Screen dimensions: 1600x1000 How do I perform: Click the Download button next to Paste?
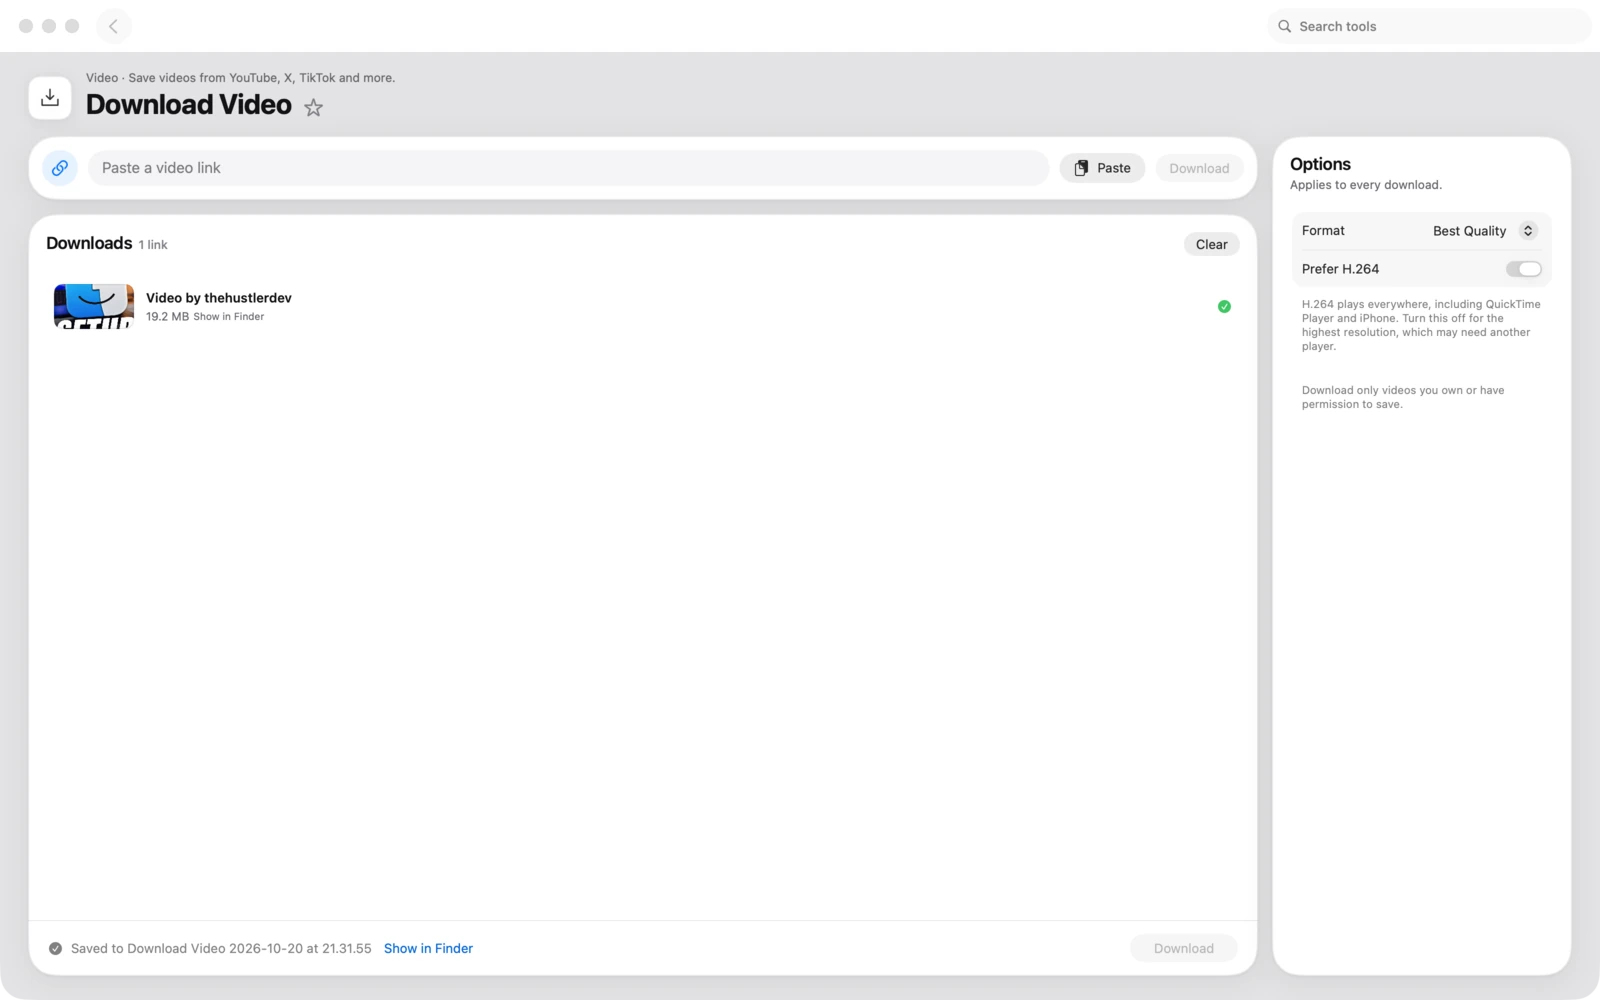pos(1199,168)
